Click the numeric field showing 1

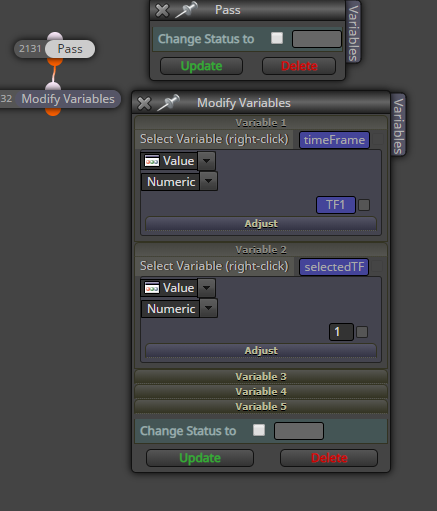point(341,332)
